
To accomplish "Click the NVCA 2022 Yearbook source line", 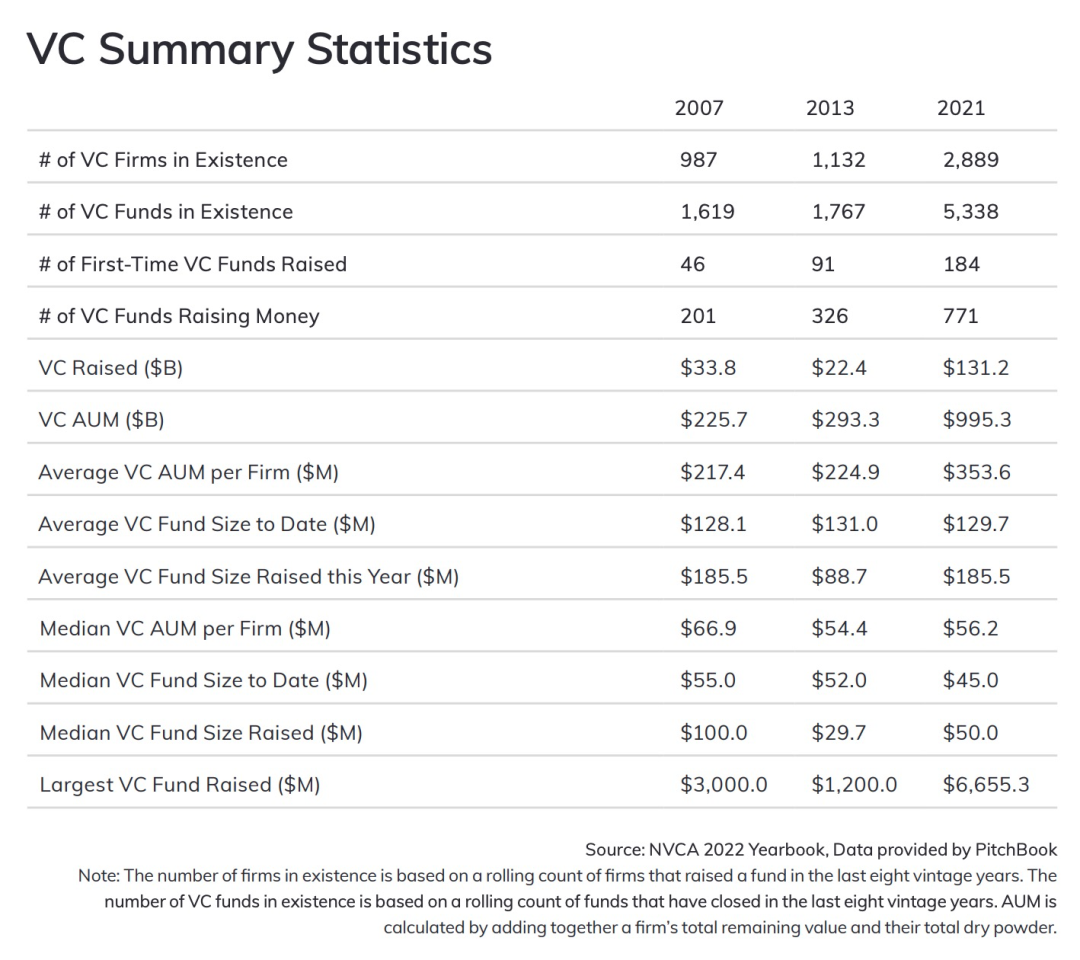I will click(820, 850).
